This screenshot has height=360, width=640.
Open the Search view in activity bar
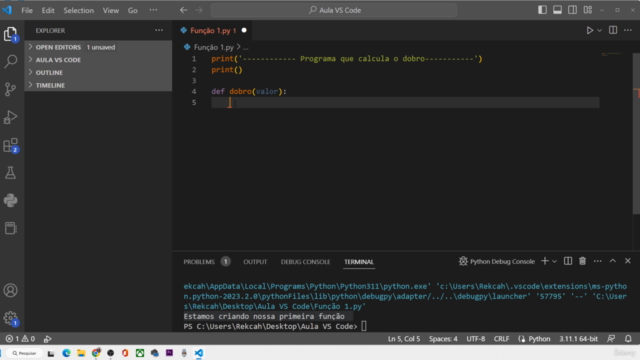pyautogui.click(x=11, y=61)
